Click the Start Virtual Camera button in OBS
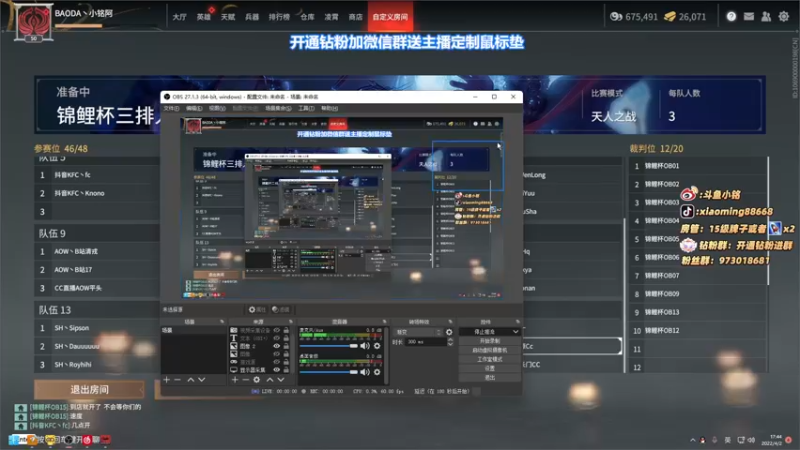 490,350
